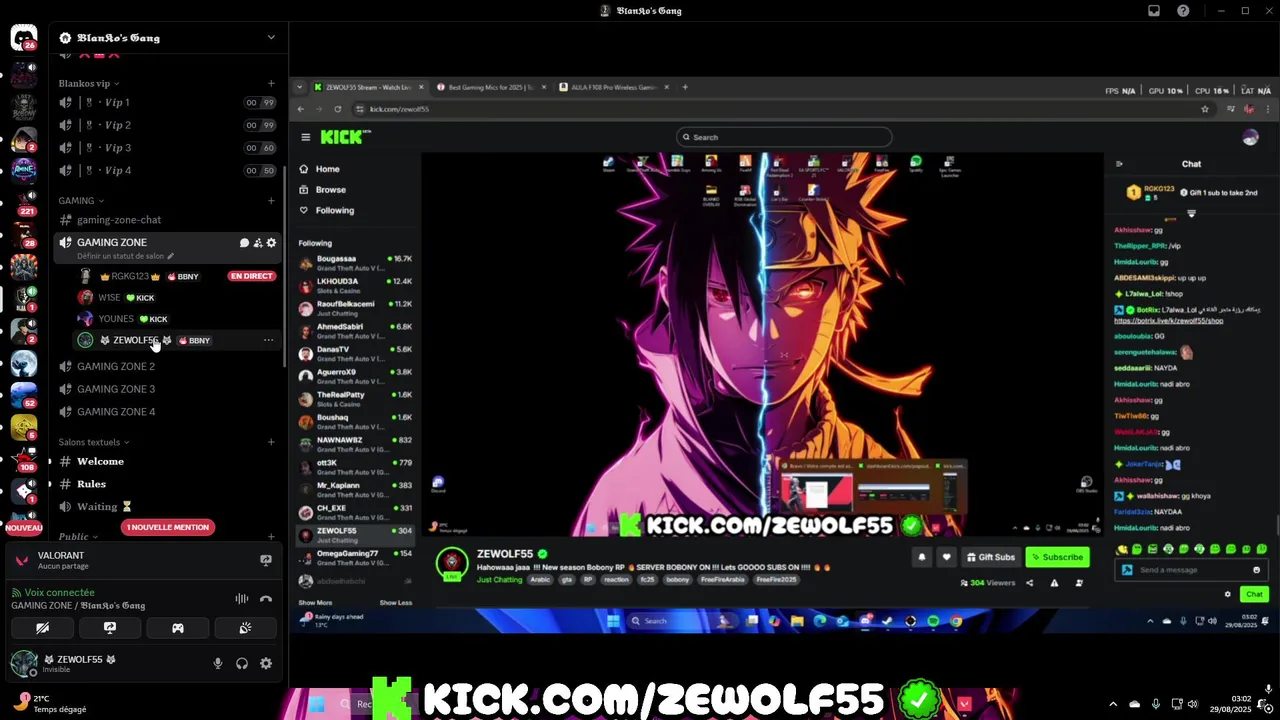Join Waiting voice channel
The width and height of the screenshot is (1280, 720).
[x=167, y=507]
